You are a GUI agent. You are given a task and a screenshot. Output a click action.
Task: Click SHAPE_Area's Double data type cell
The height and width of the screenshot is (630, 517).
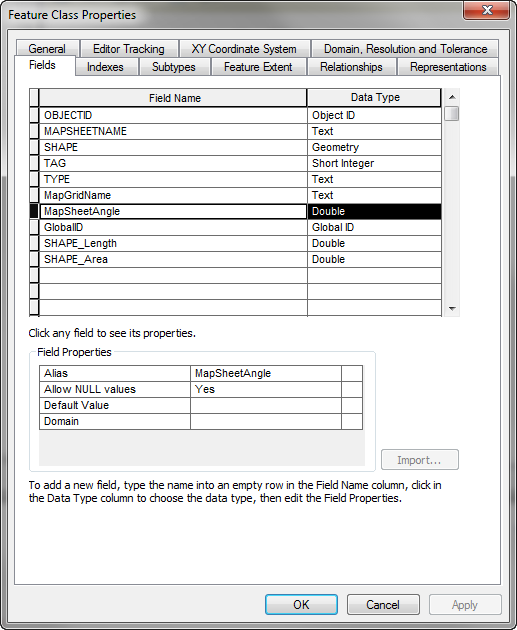point(374,260)
